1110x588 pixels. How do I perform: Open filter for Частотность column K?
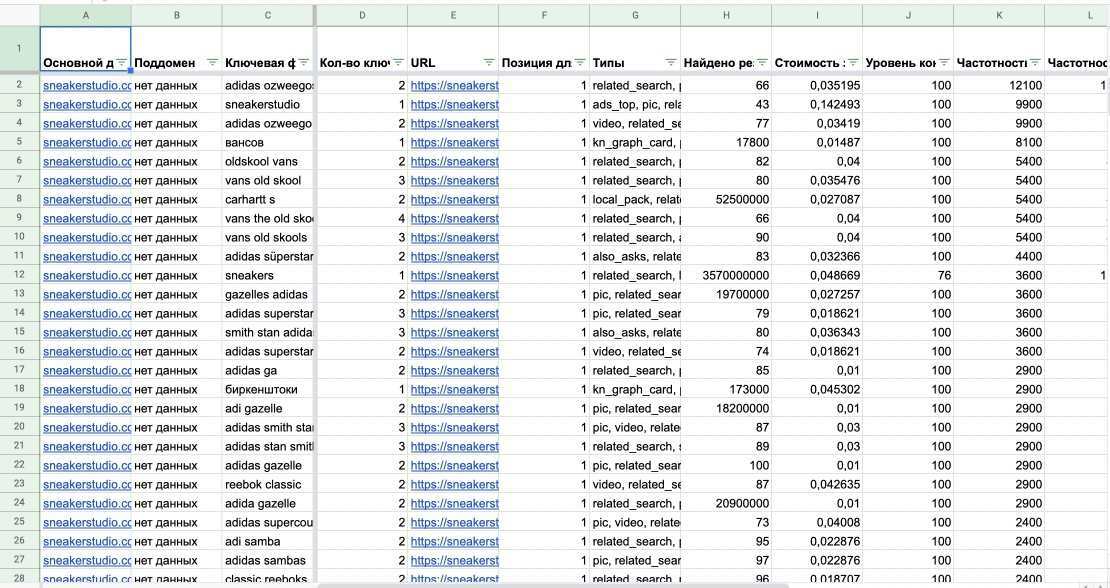(x=1035, y=63)
